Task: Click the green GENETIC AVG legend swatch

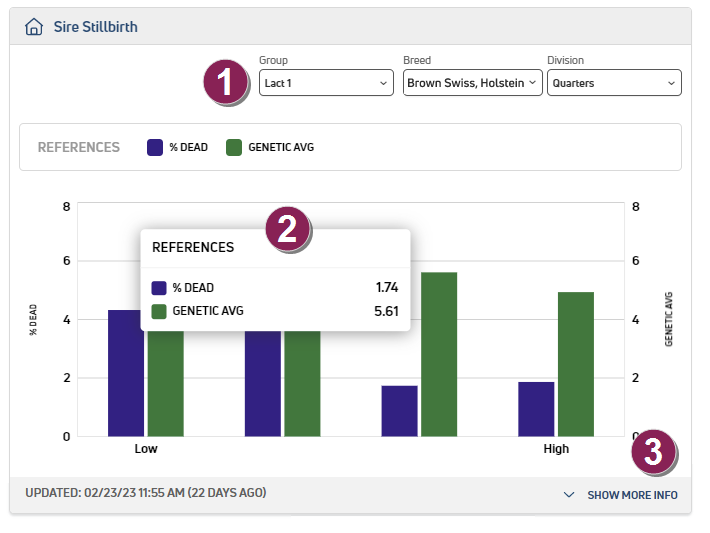Action: coord(234,147)
